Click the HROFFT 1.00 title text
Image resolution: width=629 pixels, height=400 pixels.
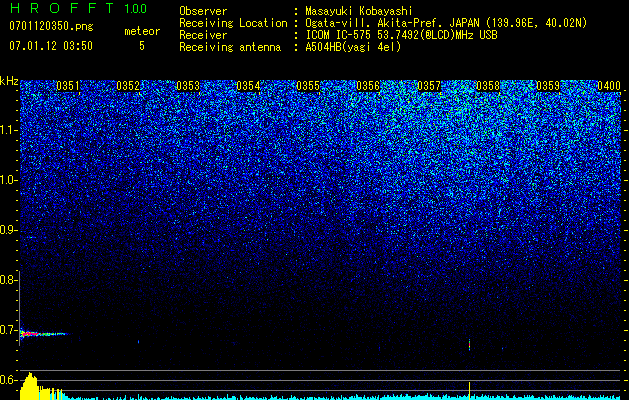pyautogui.click(x=78, y=8)
